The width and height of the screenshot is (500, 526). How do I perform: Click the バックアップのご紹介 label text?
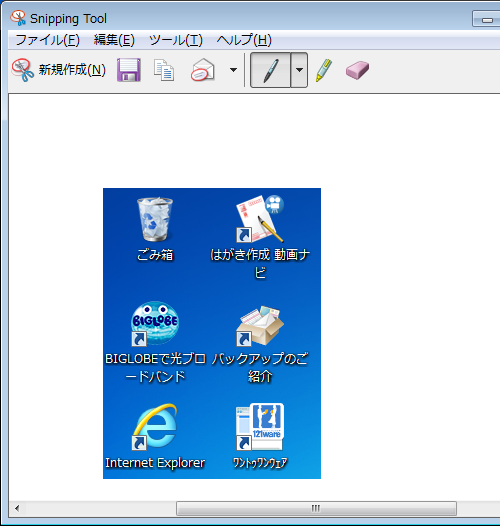(x=260, y=368)
